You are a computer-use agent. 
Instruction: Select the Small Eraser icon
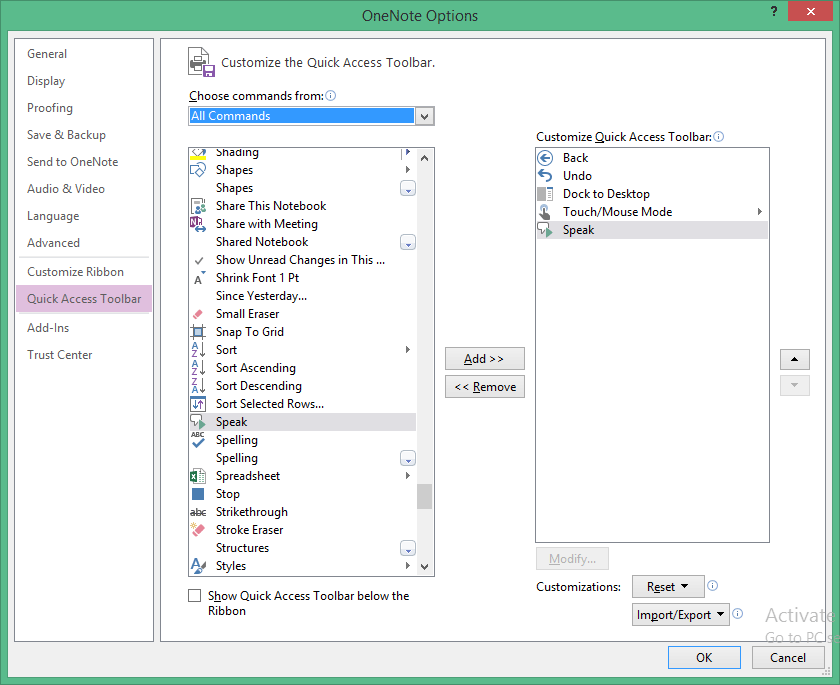coord(198,314)
